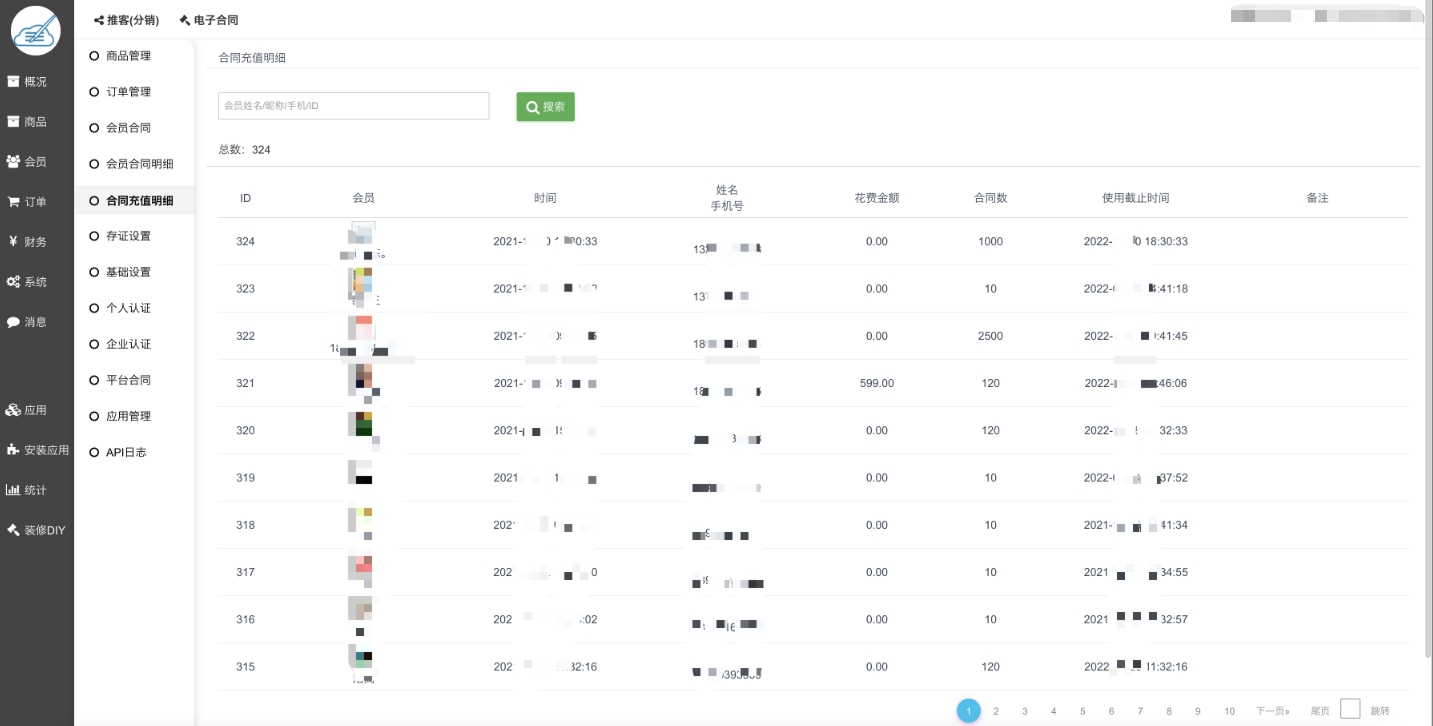Open 消息 messages section

coord(28,322)
